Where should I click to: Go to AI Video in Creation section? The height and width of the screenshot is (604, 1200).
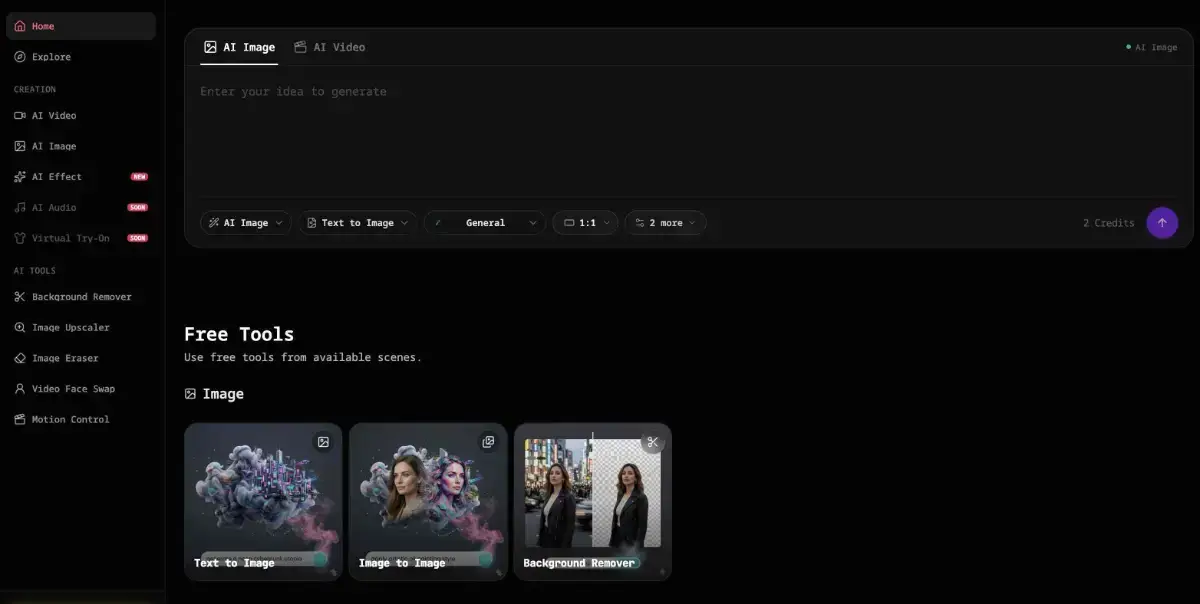click(53, 116)
